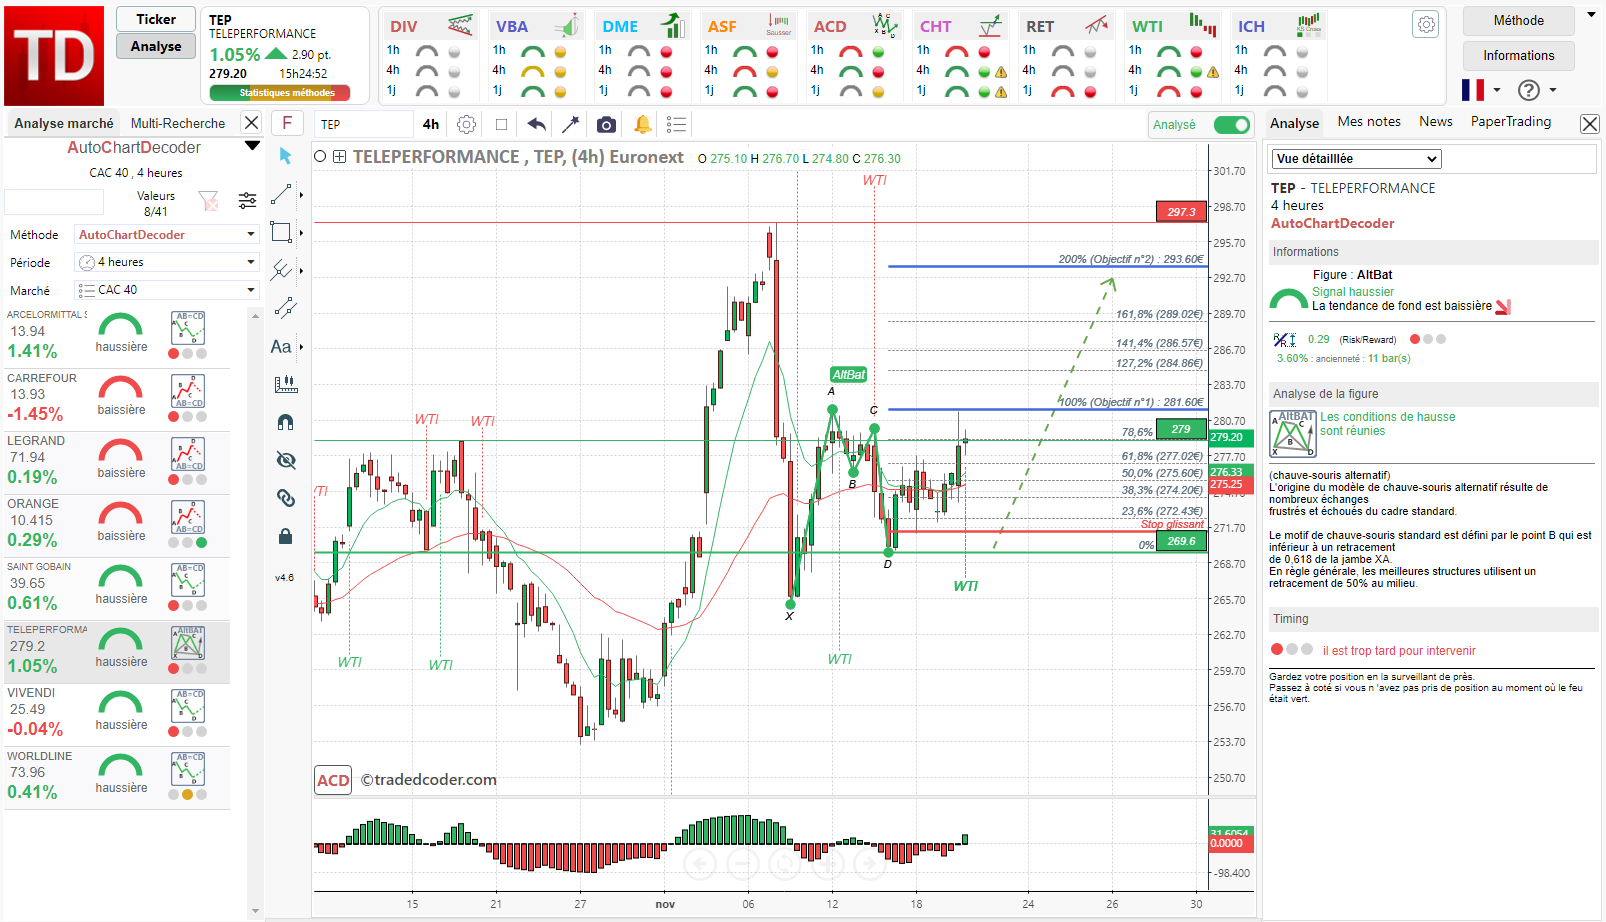Viewport: 1606px width, 922px height.
Task: Hide drawings with the crossed-eye icon
Action: [x=285, y=460]
